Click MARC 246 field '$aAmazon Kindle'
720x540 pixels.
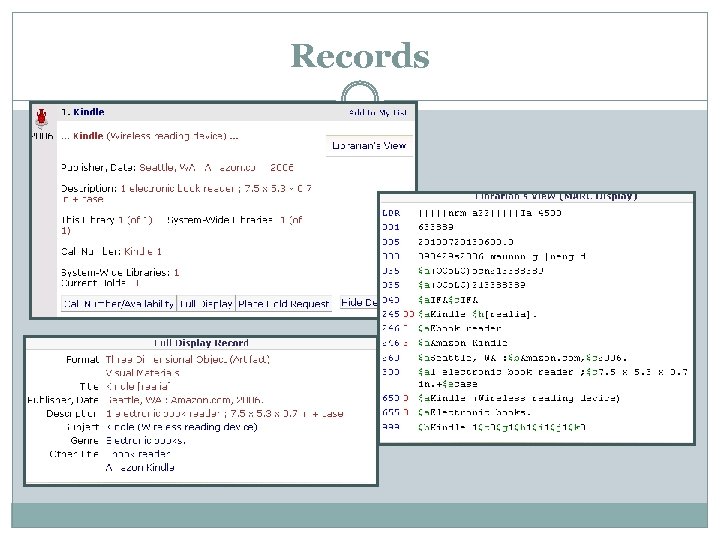pyautogui.click(x=463, y=343)
